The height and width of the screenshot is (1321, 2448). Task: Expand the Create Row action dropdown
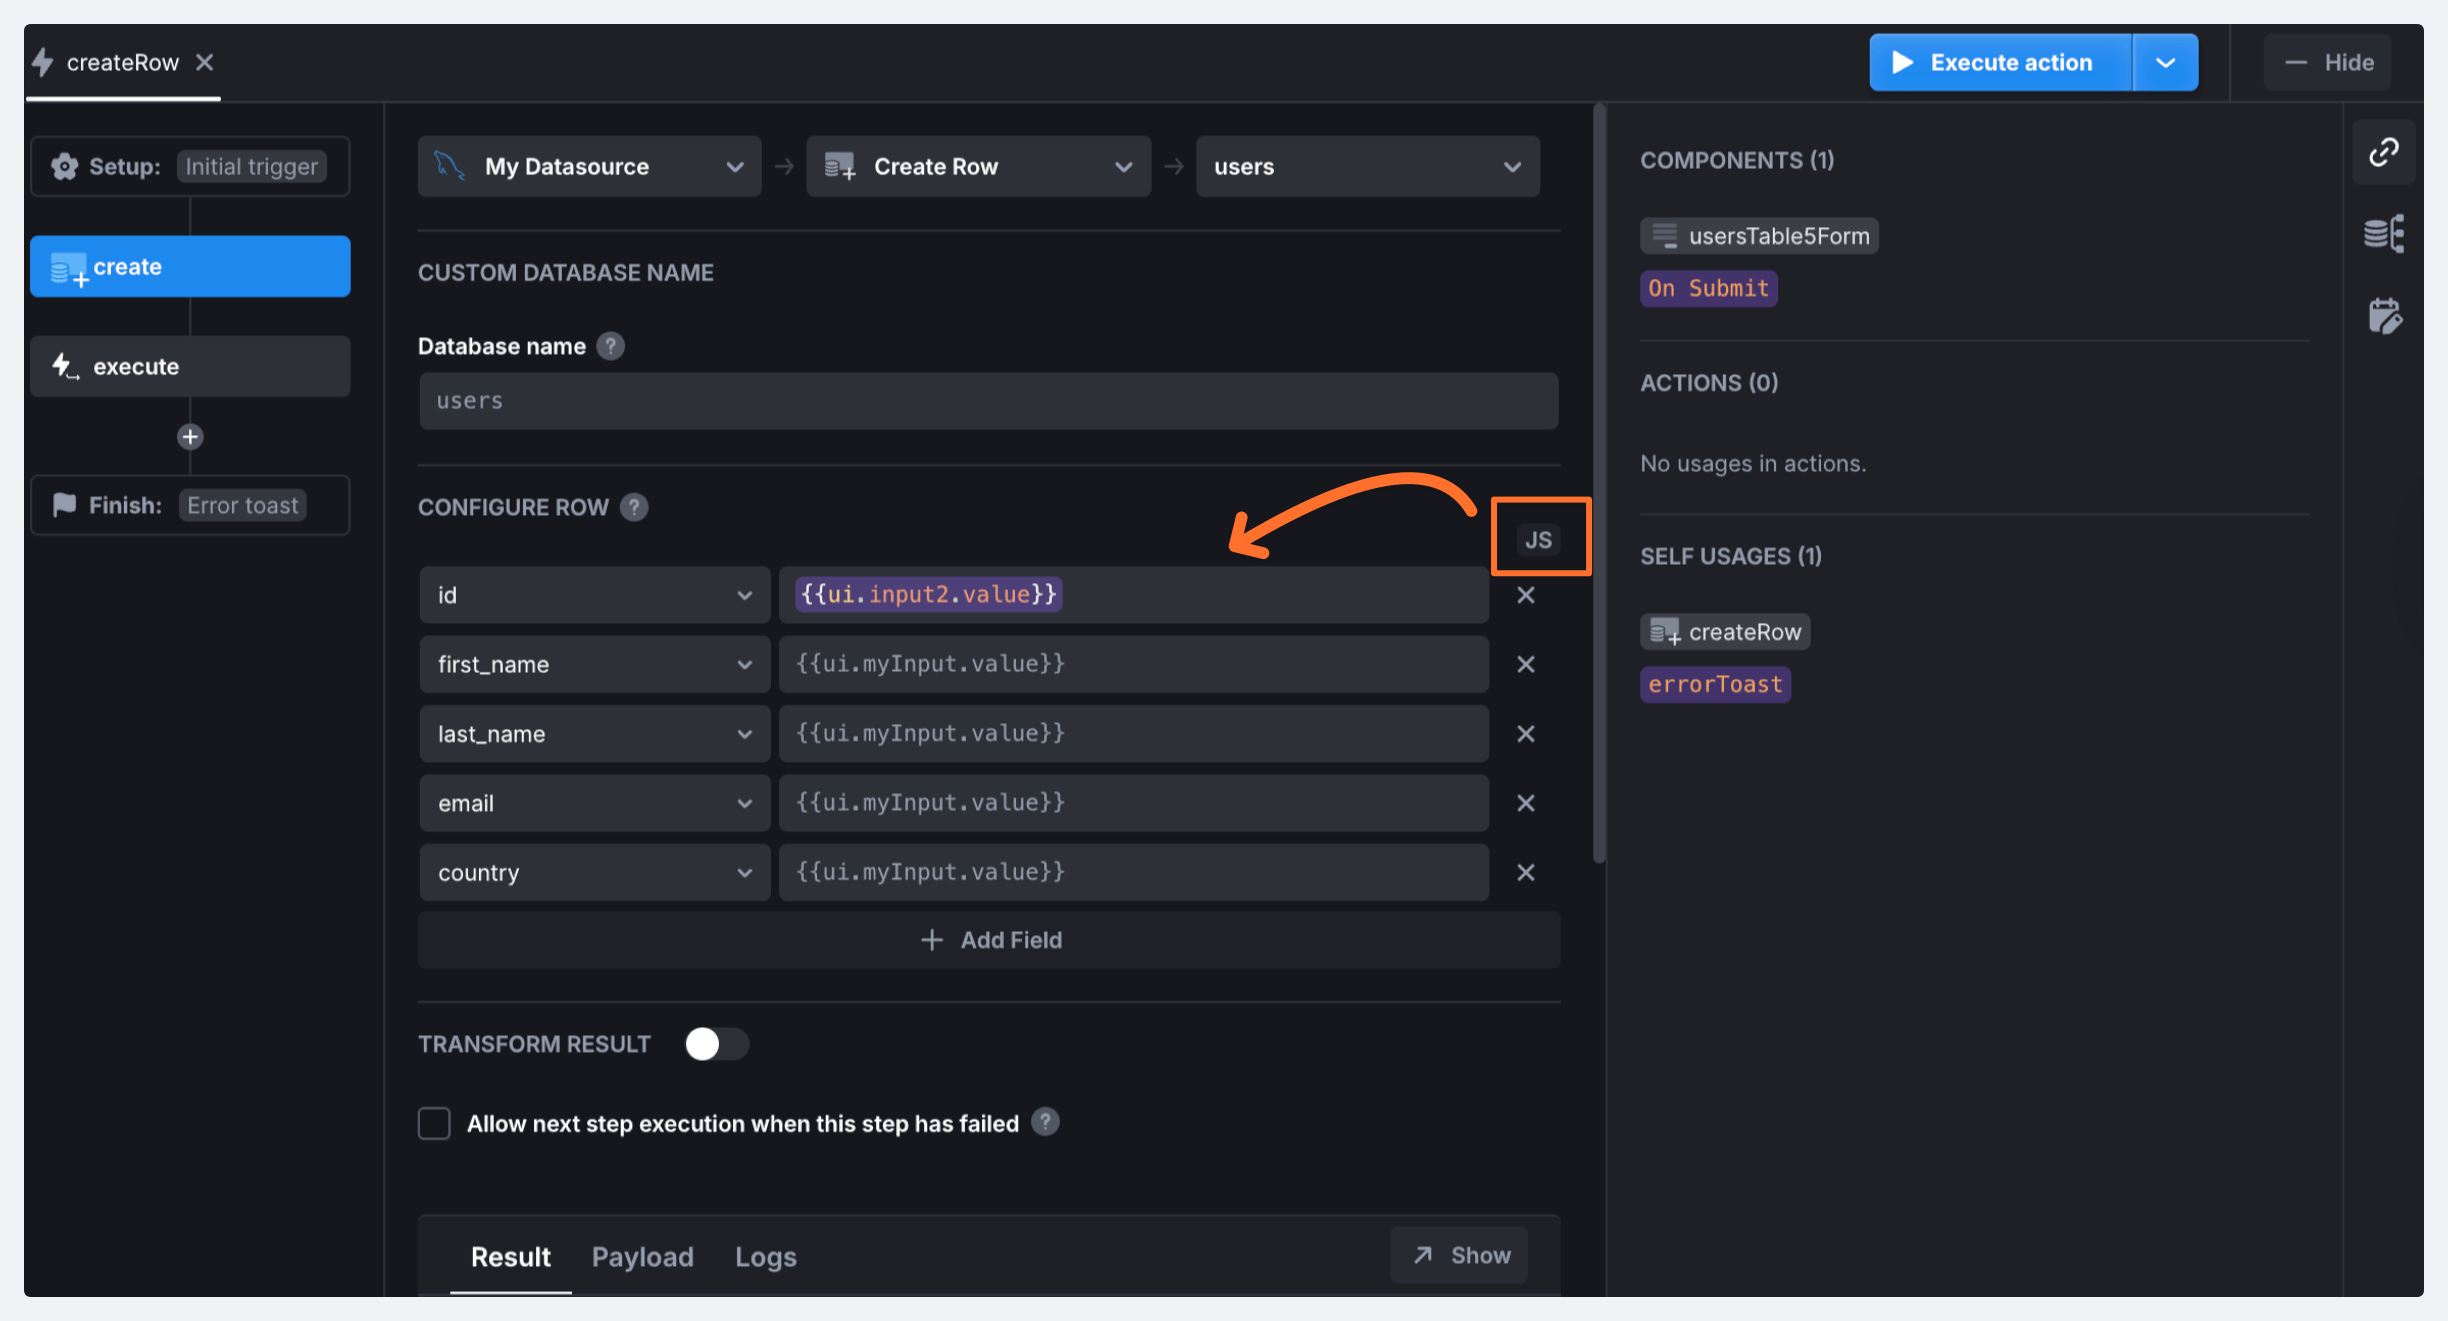pos(978,166)
